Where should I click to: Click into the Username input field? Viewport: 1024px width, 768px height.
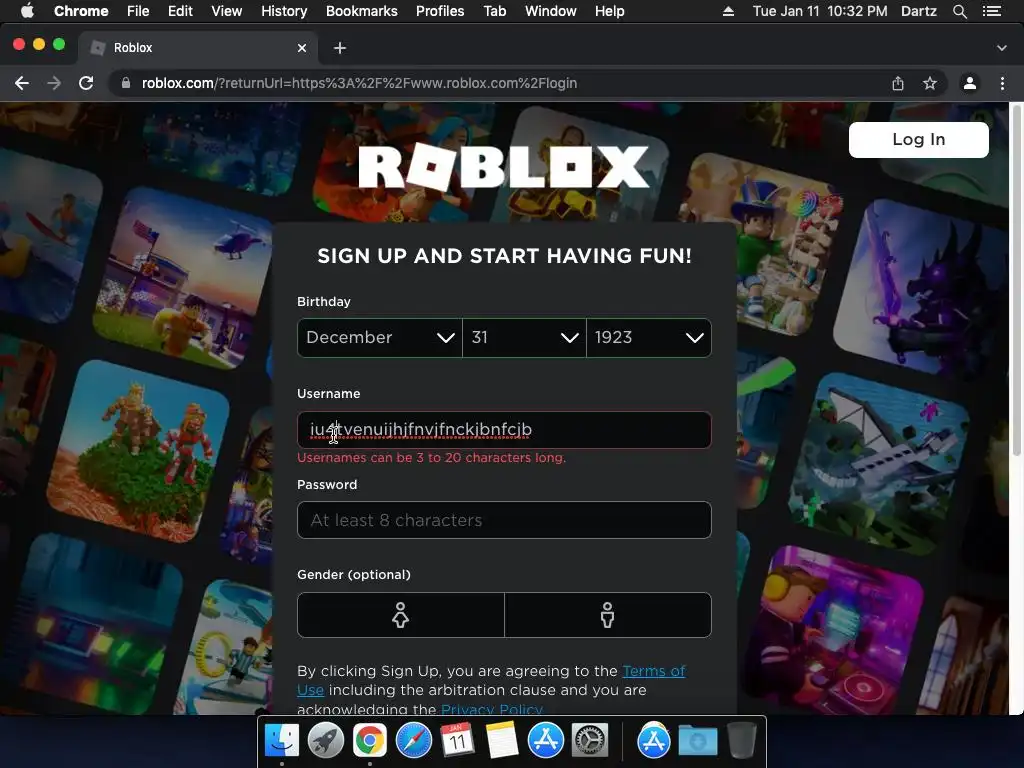504,430
